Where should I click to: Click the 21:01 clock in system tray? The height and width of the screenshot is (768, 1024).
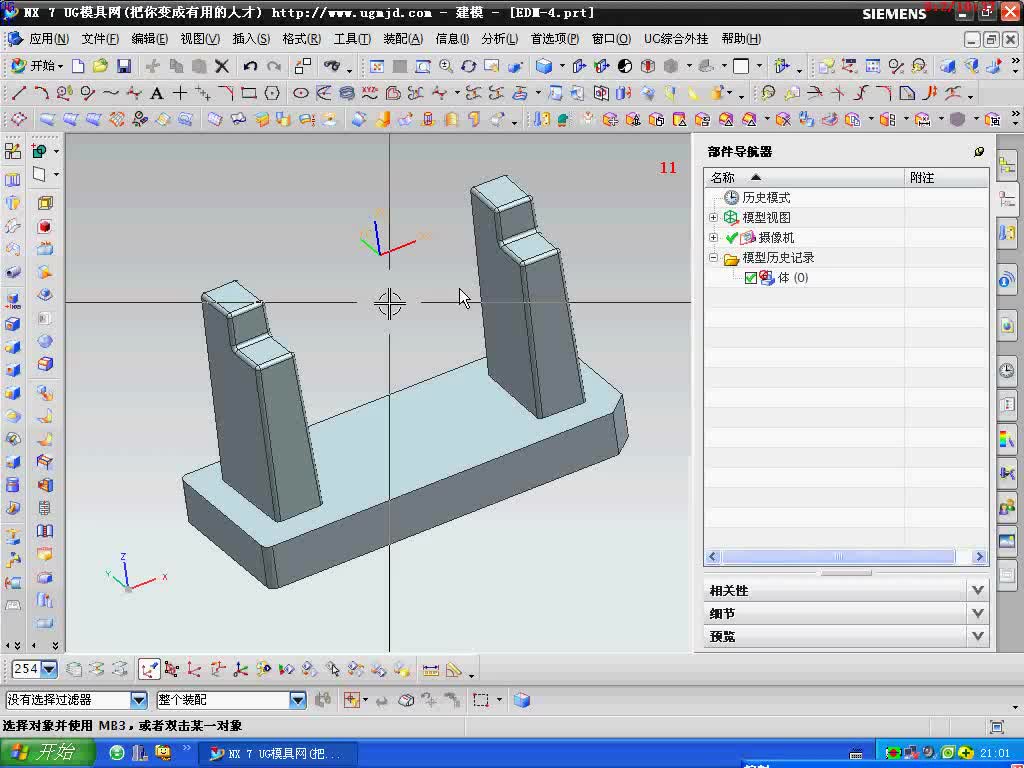point(995,754)
